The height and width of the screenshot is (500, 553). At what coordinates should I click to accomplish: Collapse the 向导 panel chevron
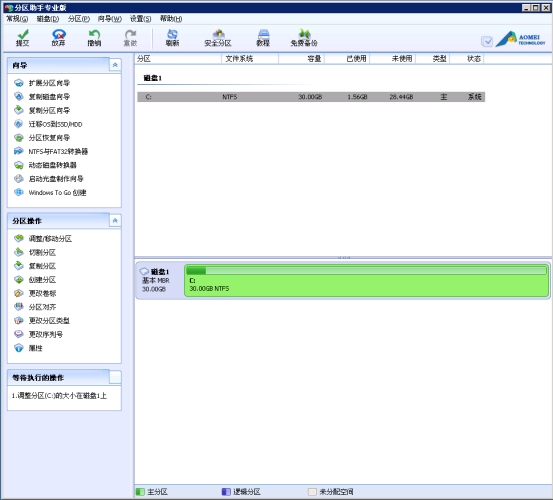click(115, 65)
